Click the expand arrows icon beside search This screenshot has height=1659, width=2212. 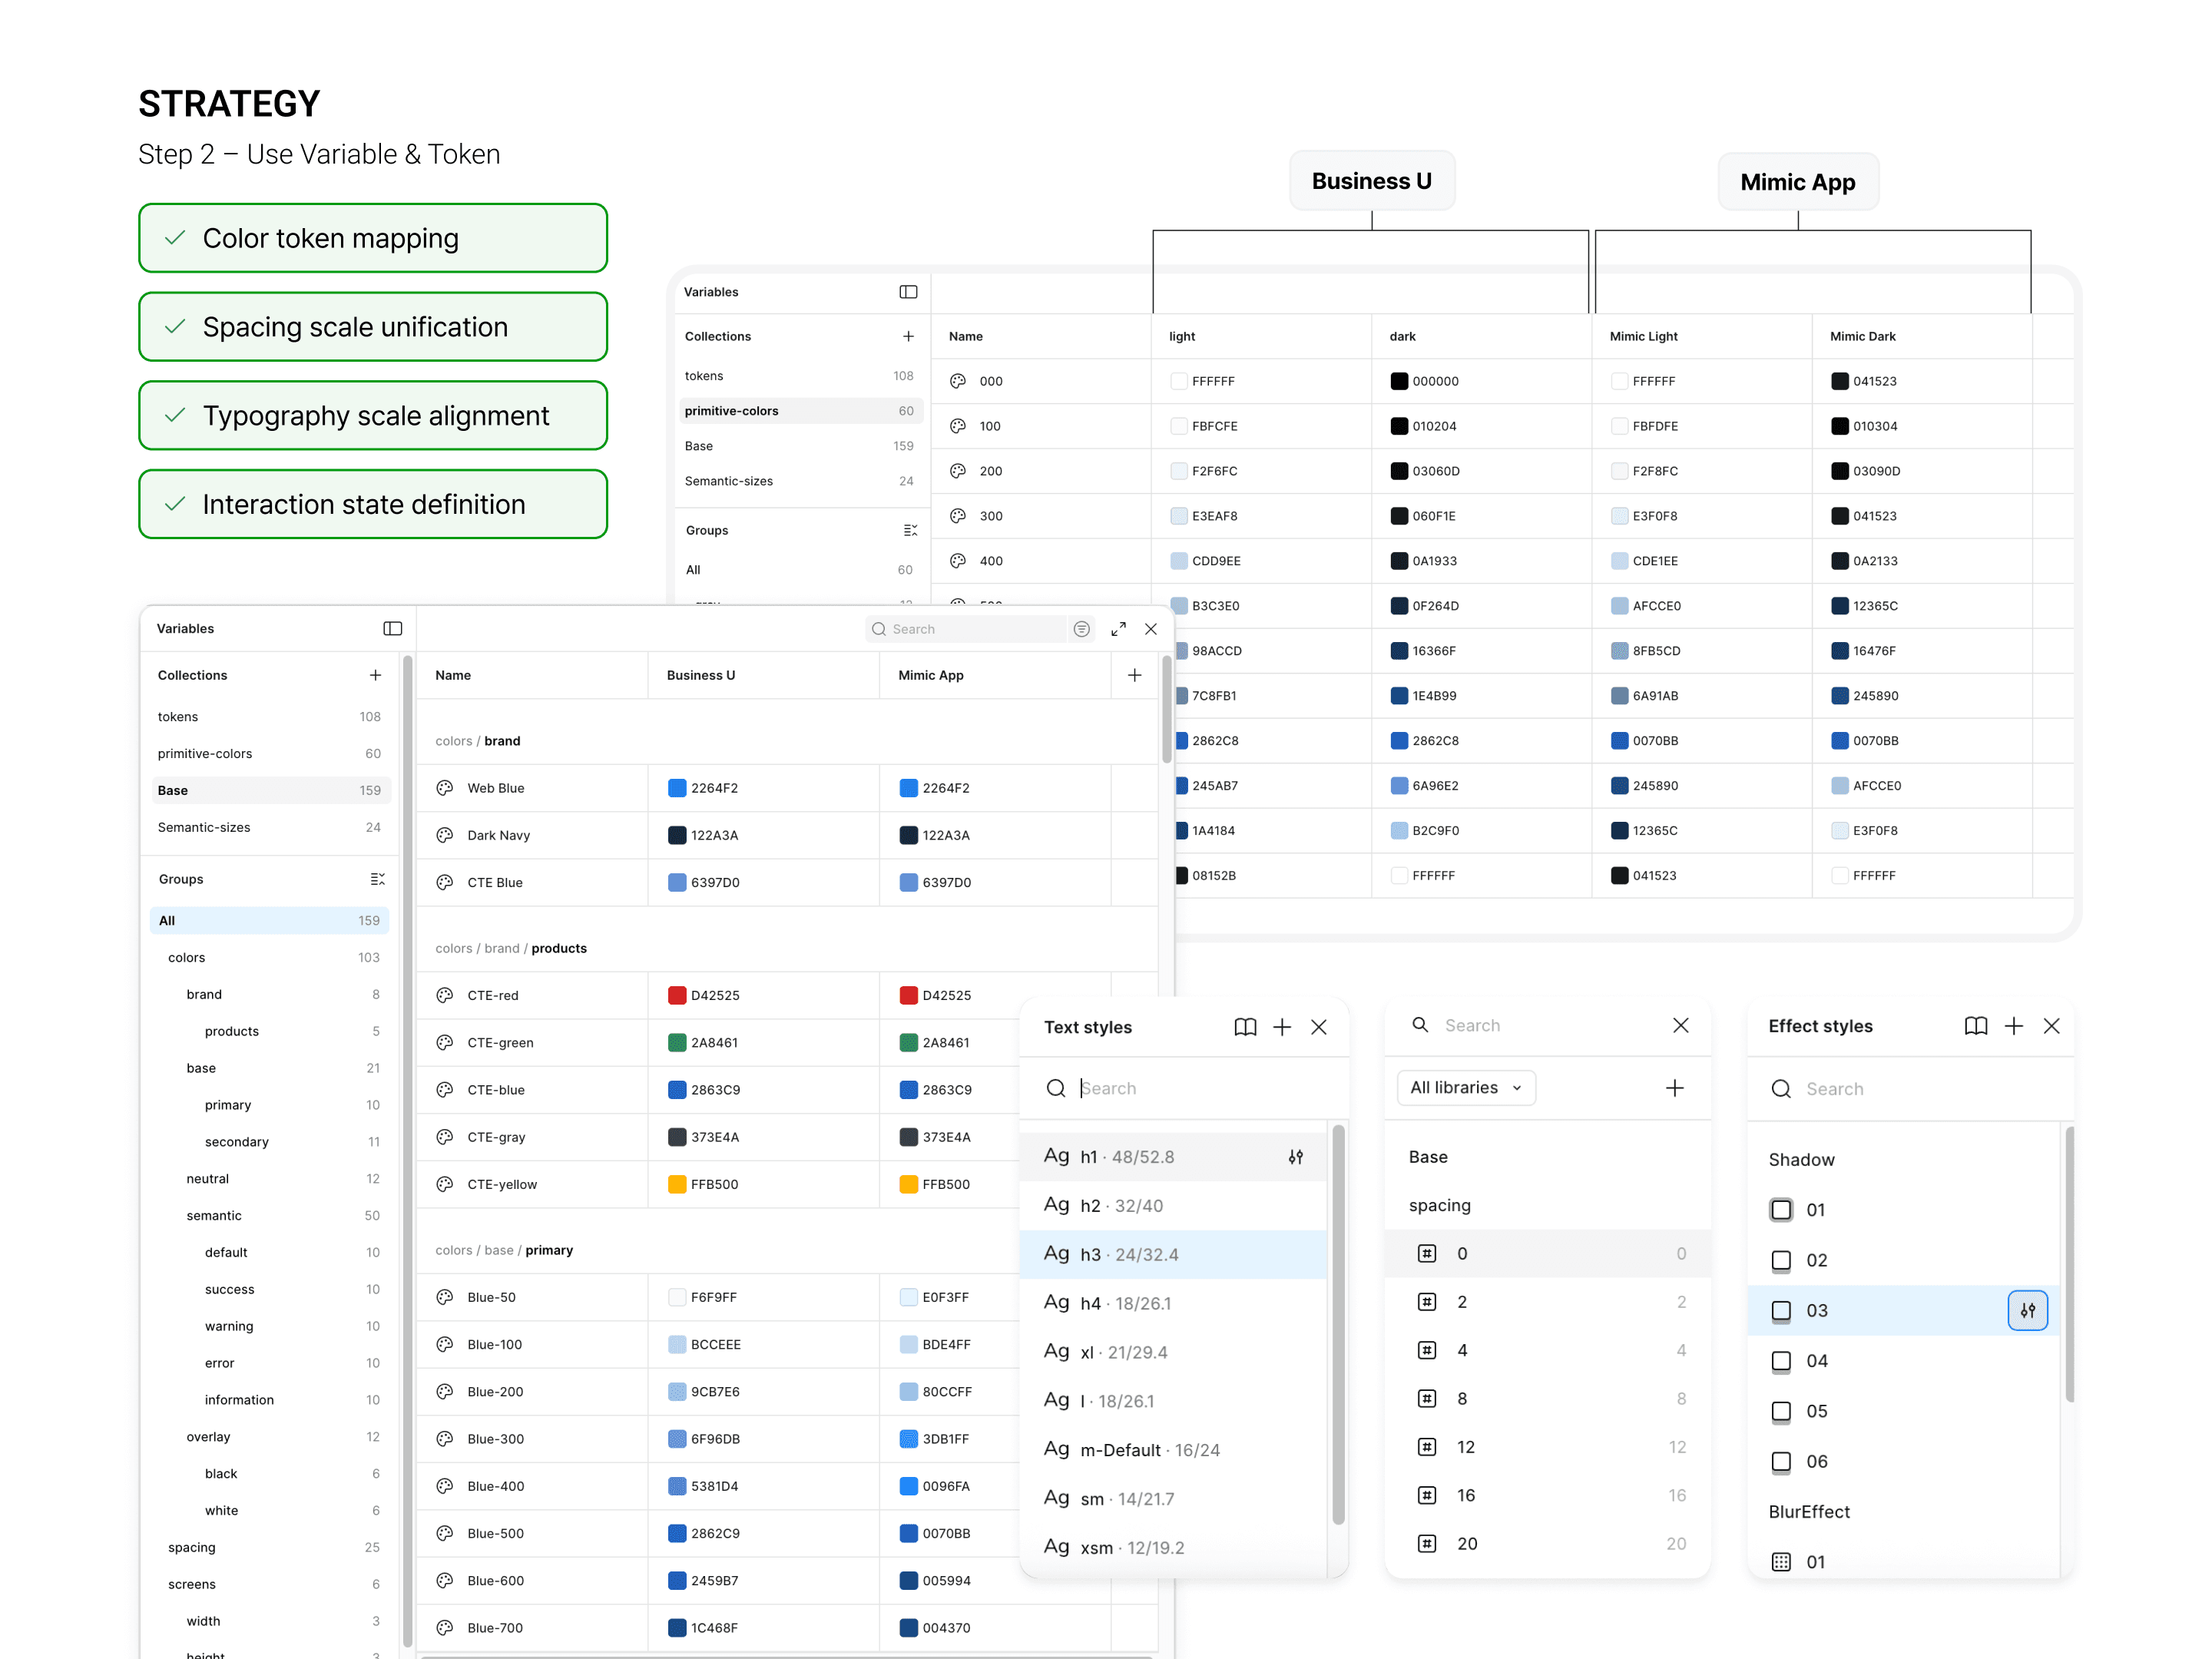click(x=1118, y=628)
